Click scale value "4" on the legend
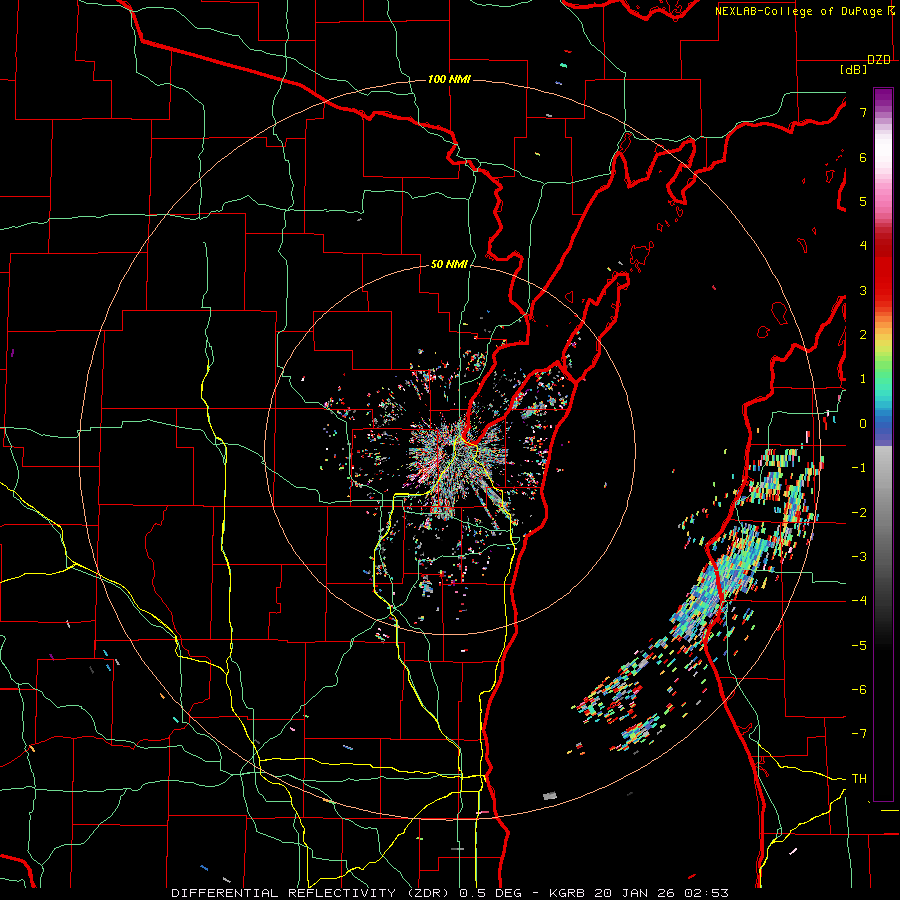900x900 pixels. (863, 246)
